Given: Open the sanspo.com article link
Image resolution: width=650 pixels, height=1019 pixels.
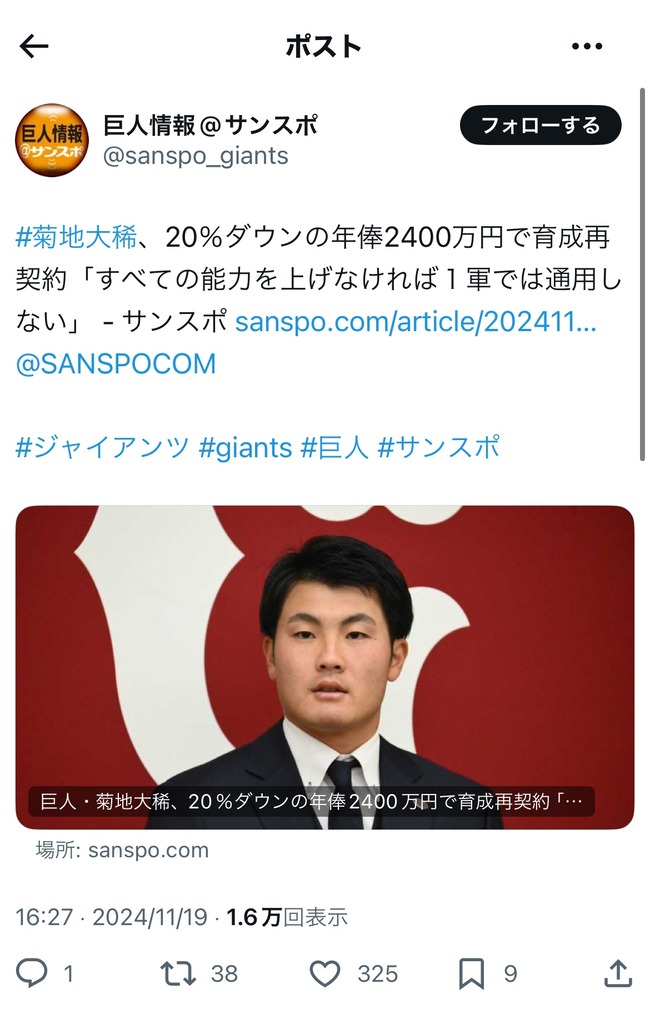Looking at the screenshot, I should click(x=415, y=322).
